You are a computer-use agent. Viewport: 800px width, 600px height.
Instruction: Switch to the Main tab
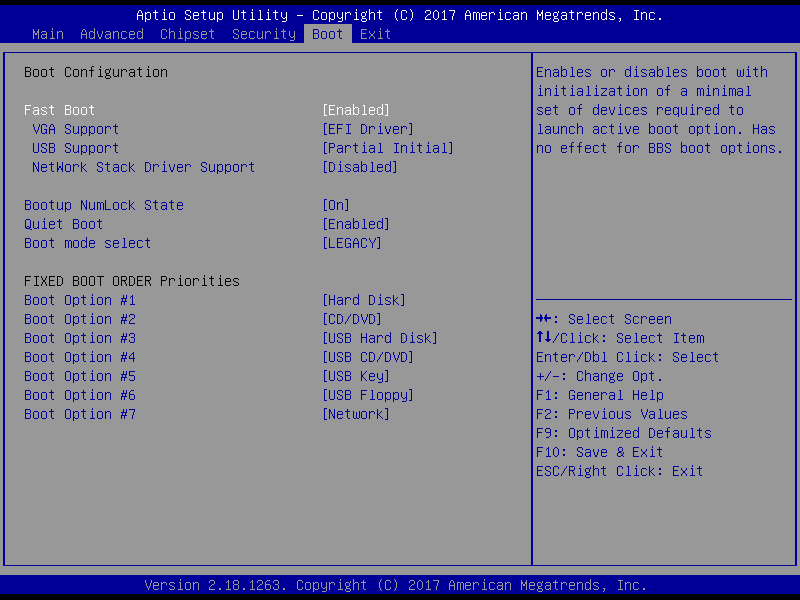[x=48, y=34]
